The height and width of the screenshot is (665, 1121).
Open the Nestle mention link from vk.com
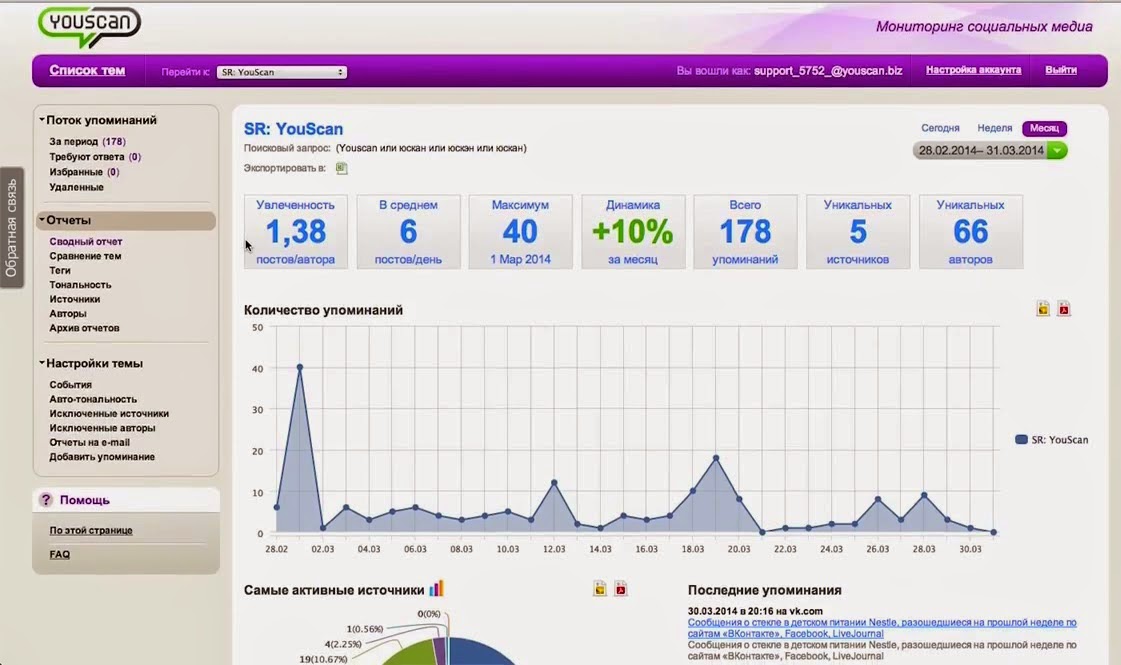coord(882,628)
